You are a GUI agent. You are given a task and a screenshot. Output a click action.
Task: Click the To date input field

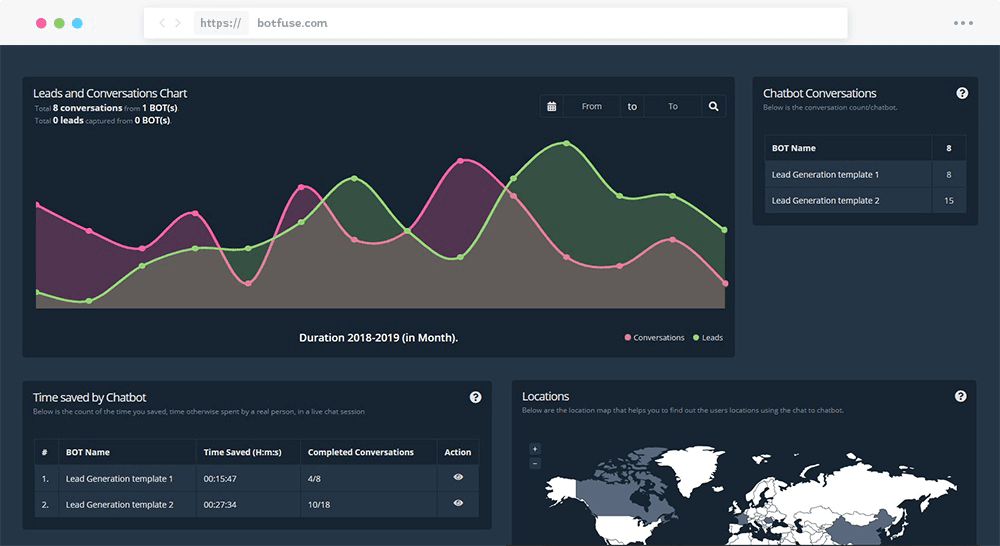click(672, 106)
